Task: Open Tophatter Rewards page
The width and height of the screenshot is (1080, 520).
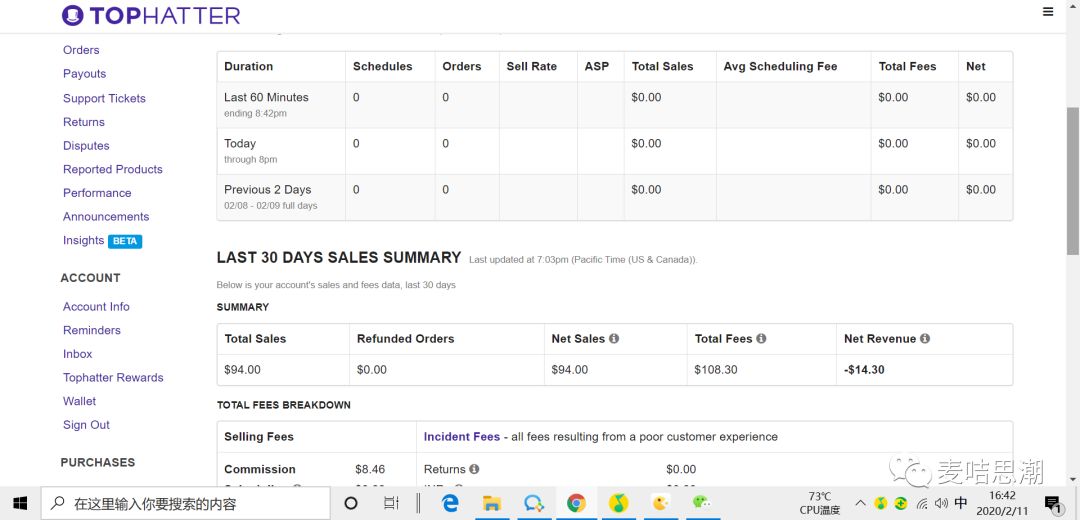Action: [113, 378]
